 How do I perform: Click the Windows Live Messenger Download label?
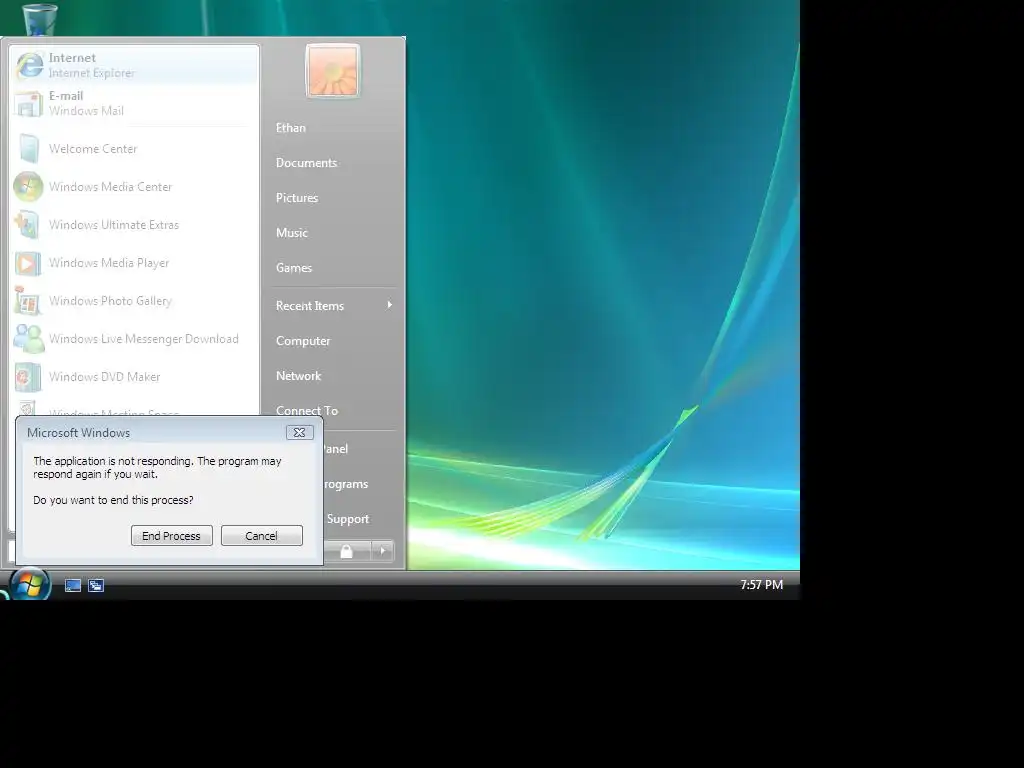point(144,339)
